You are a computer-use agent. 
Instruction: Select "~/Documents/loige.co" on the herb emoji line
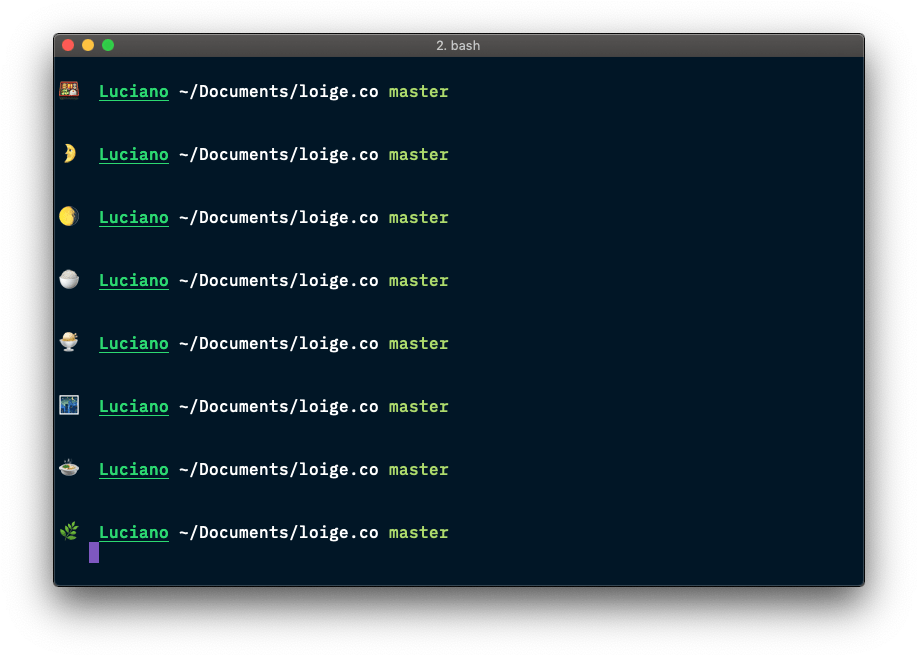(279, 533)
